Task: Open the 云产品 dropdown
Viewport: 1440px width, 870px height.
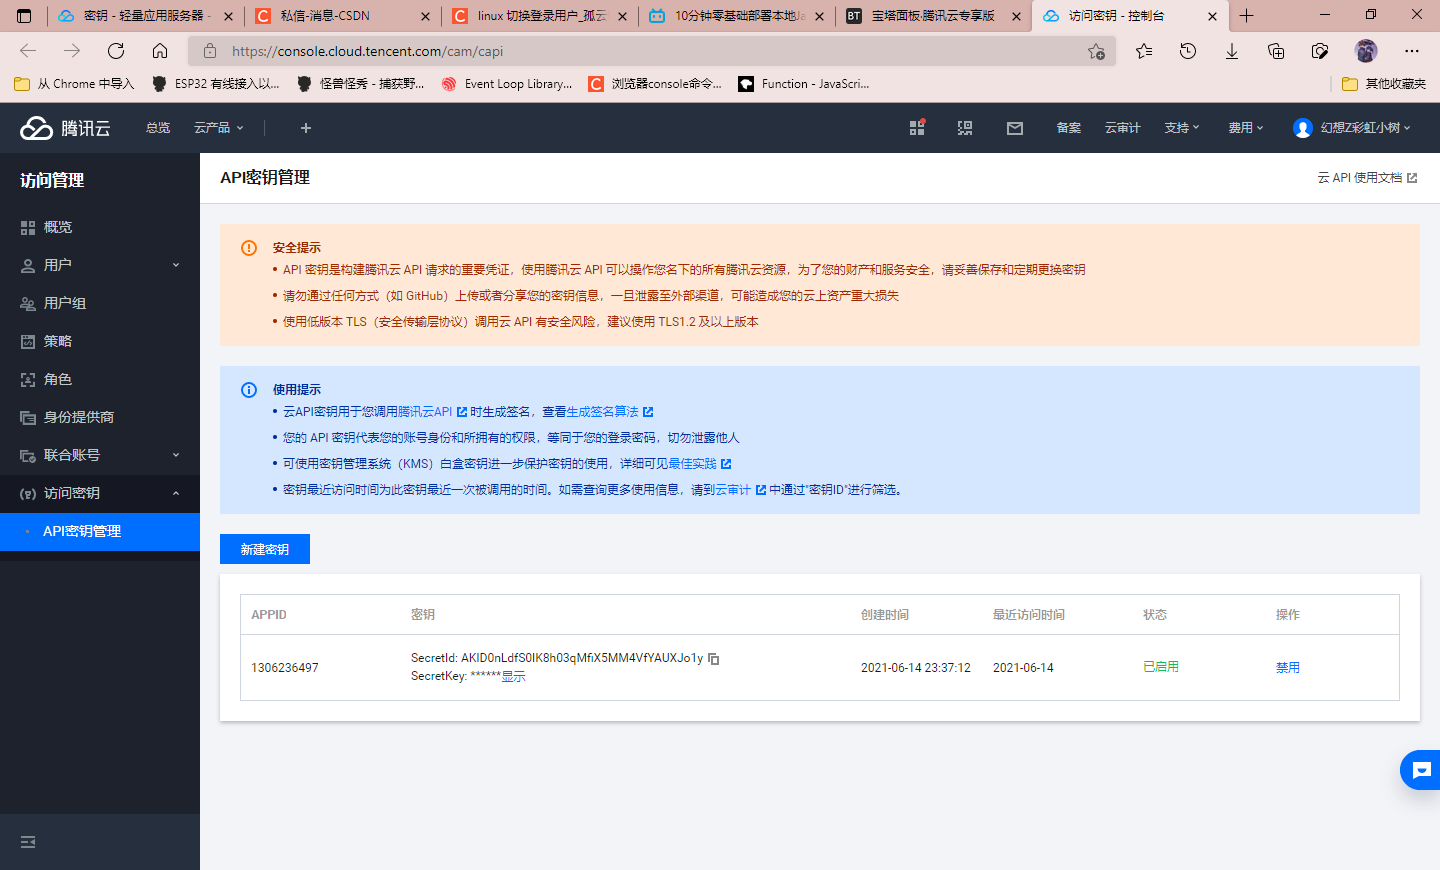Action: coord(218,128)
